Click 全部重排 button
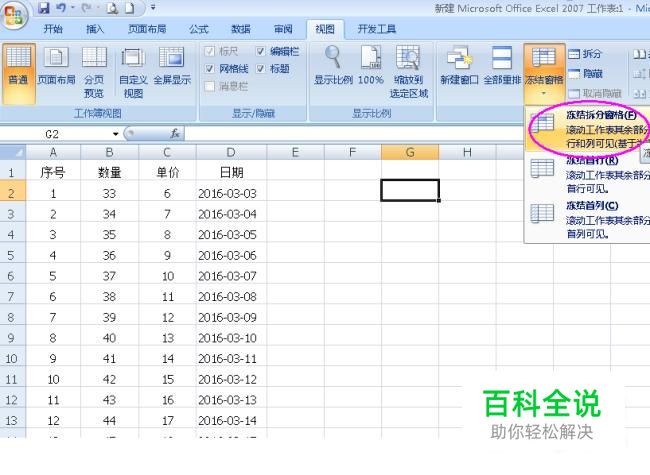The height and width of the screenshot is (475, 650). (502, 66)
